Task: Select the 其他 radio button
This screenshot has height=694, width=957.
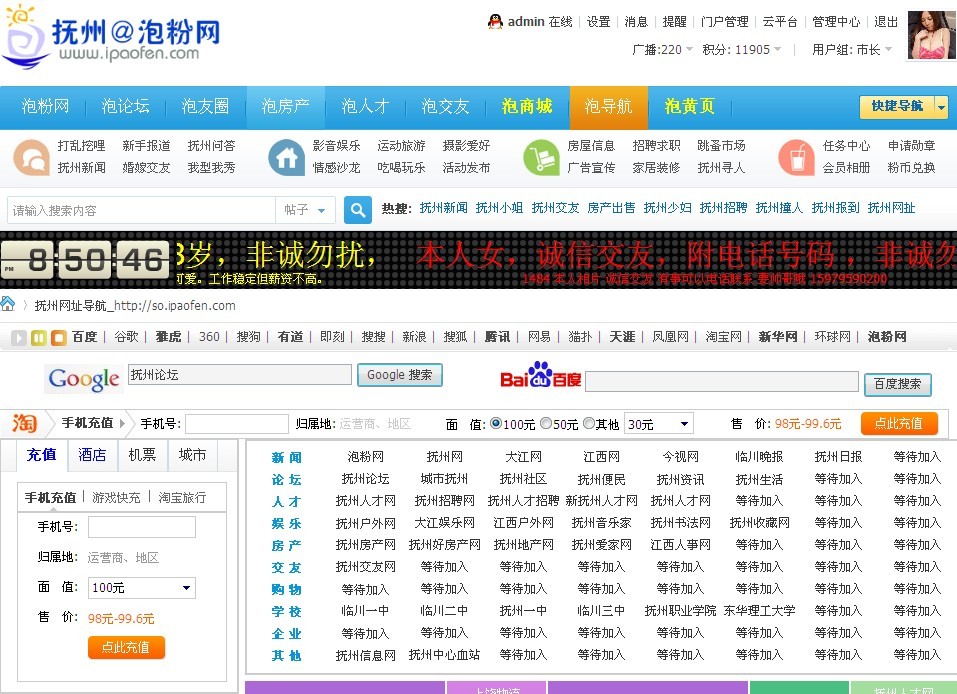Action: point(588,423)
